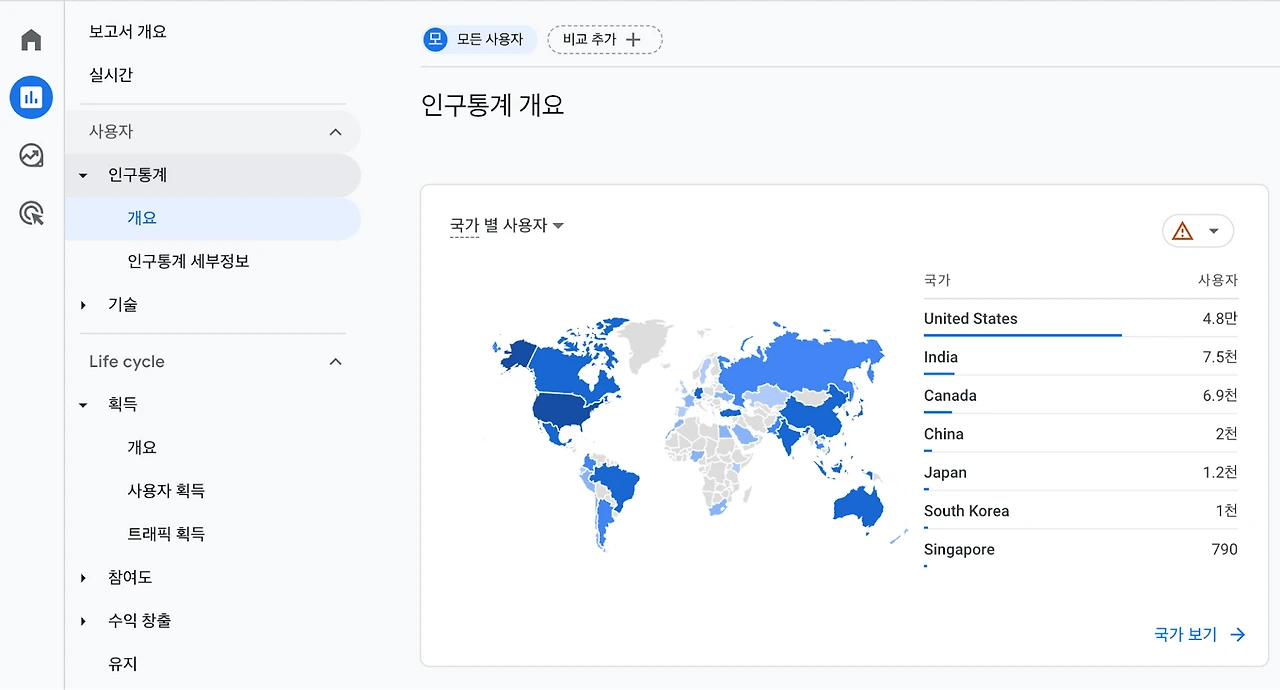Click the United States row label
This screenshot has height=690, width=1280.
970,319
